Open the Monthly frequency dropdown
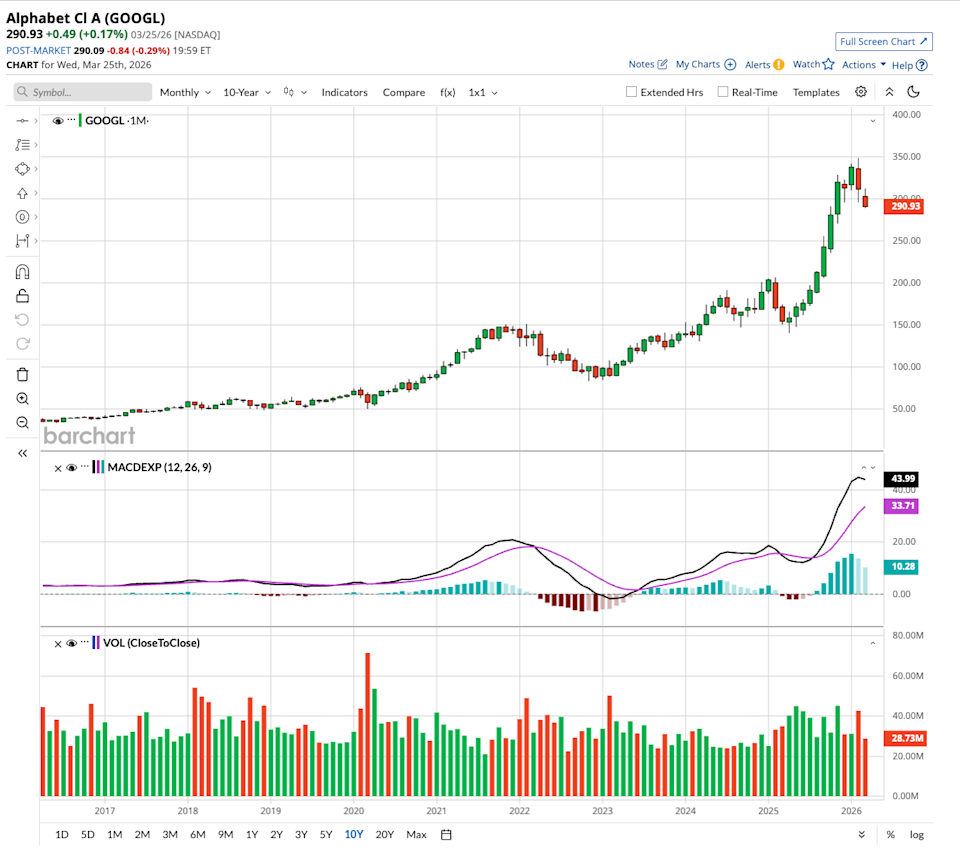 click(x=185, y=92)
